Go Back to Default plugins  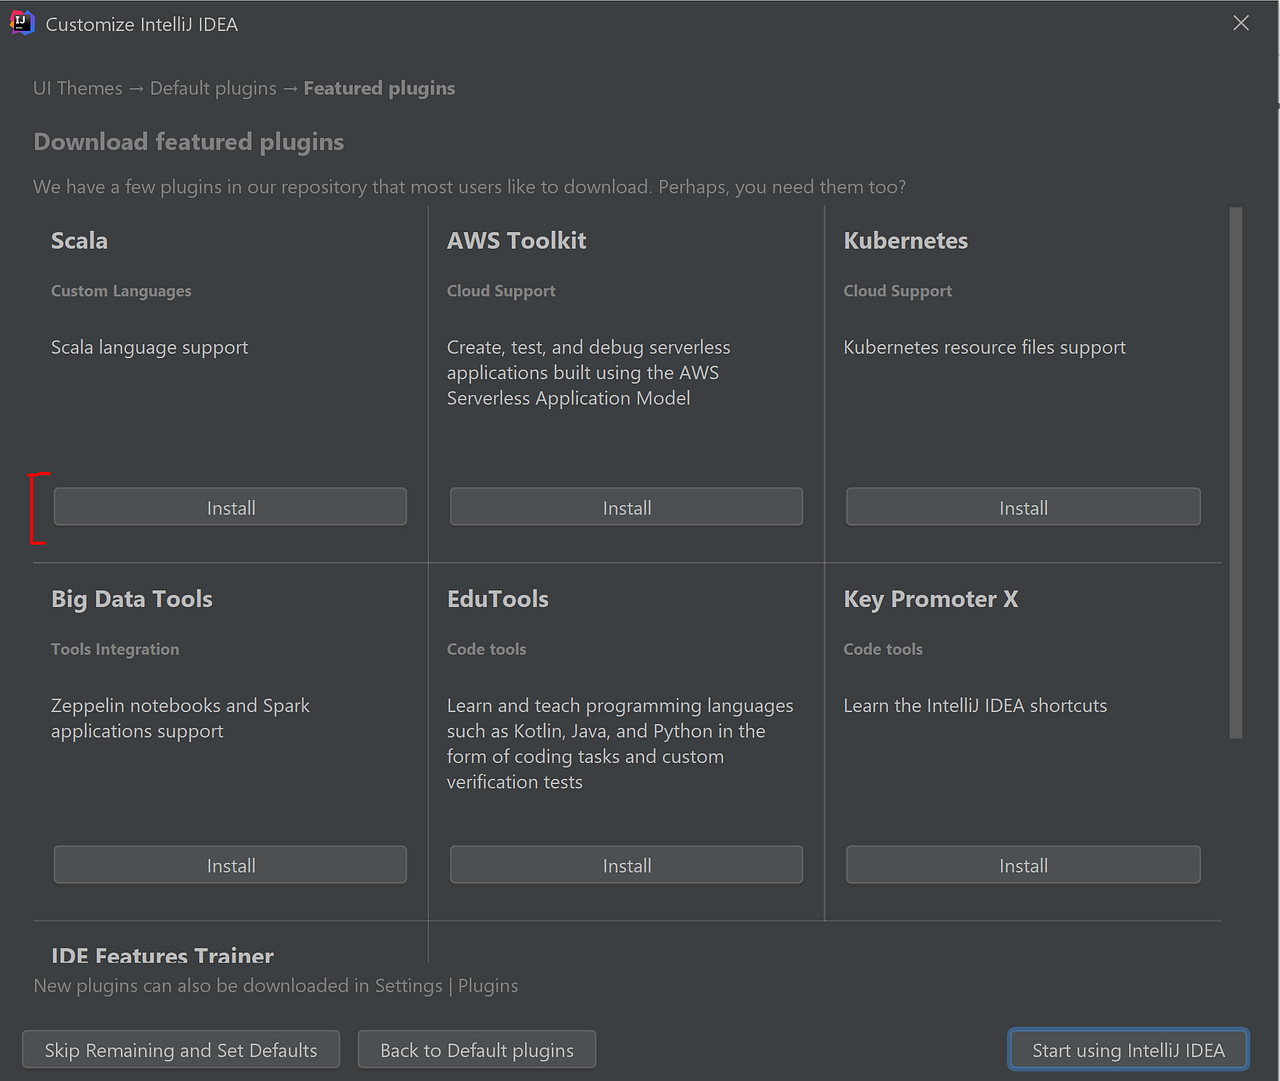pyautogui.click(x=477, y=1050)
